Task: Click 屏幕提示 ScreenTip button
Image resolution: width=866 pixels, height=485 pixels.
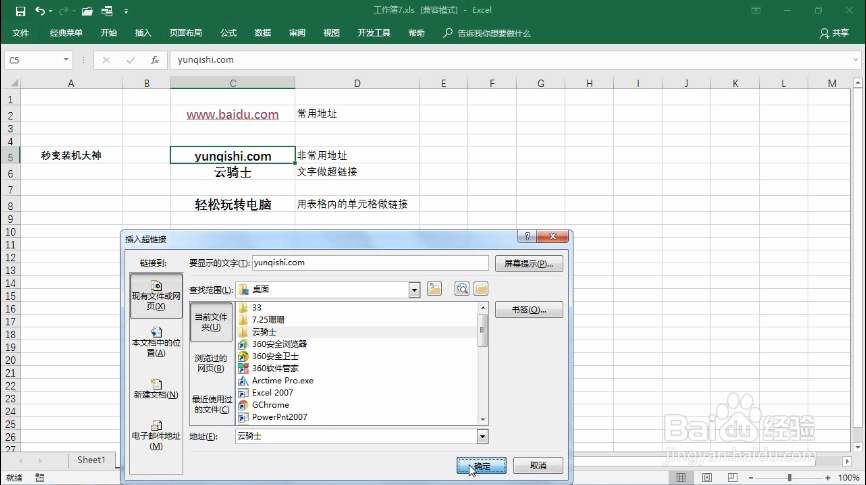Action: point(529,263)
